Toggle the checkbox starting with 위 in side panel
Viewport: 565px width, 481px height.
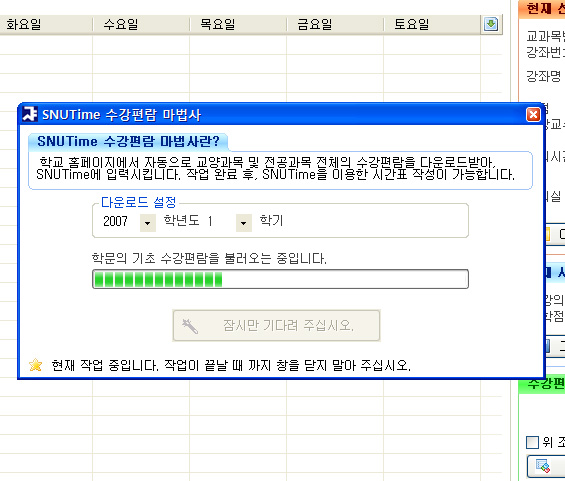(532, 442)
